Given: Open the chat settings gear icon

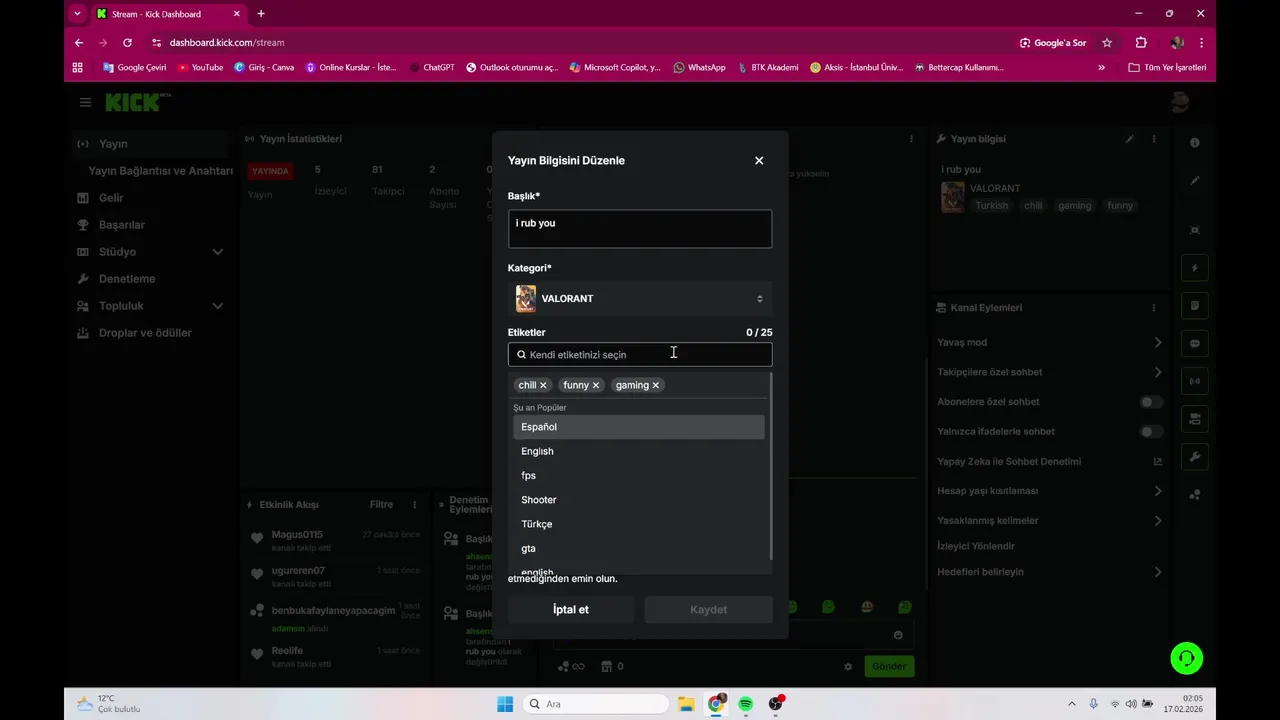Looking at the screenshot, I should (848, 667).
